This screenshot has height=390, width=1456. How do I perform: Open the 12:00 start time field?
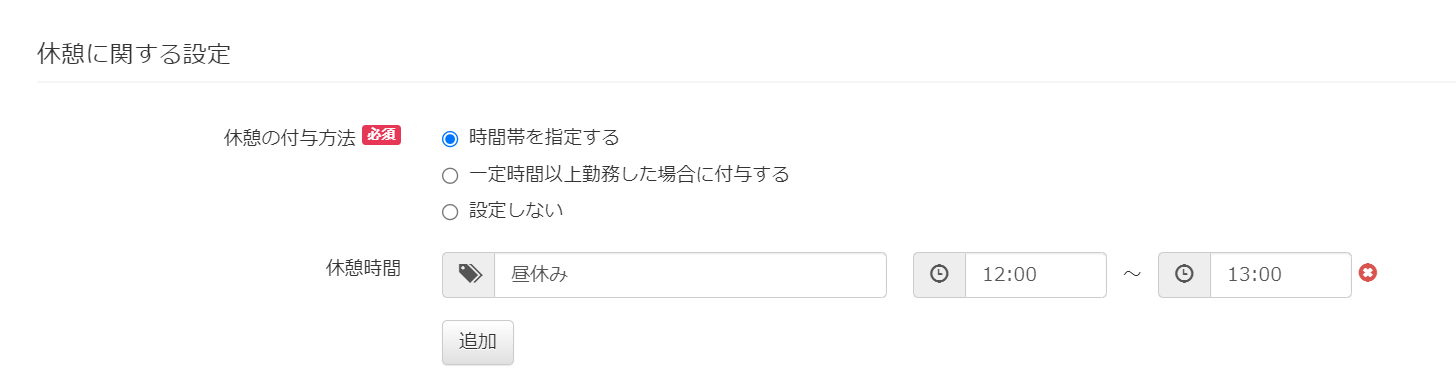point(1036,275)
